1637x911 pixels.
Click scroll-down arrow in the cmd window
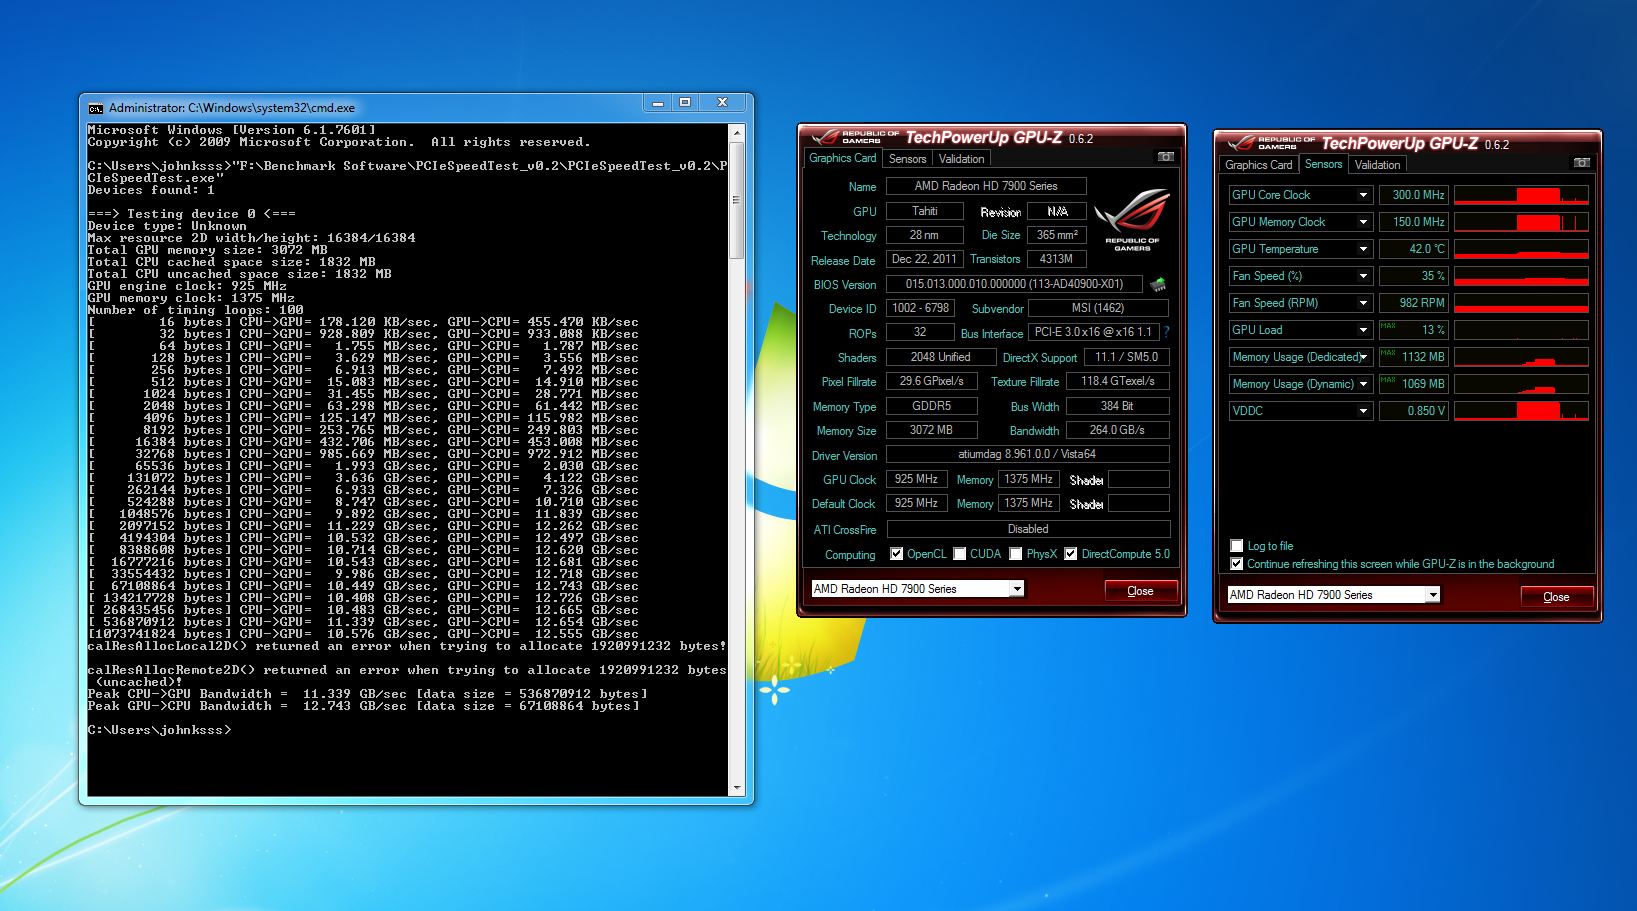click(x=737, y=788)
